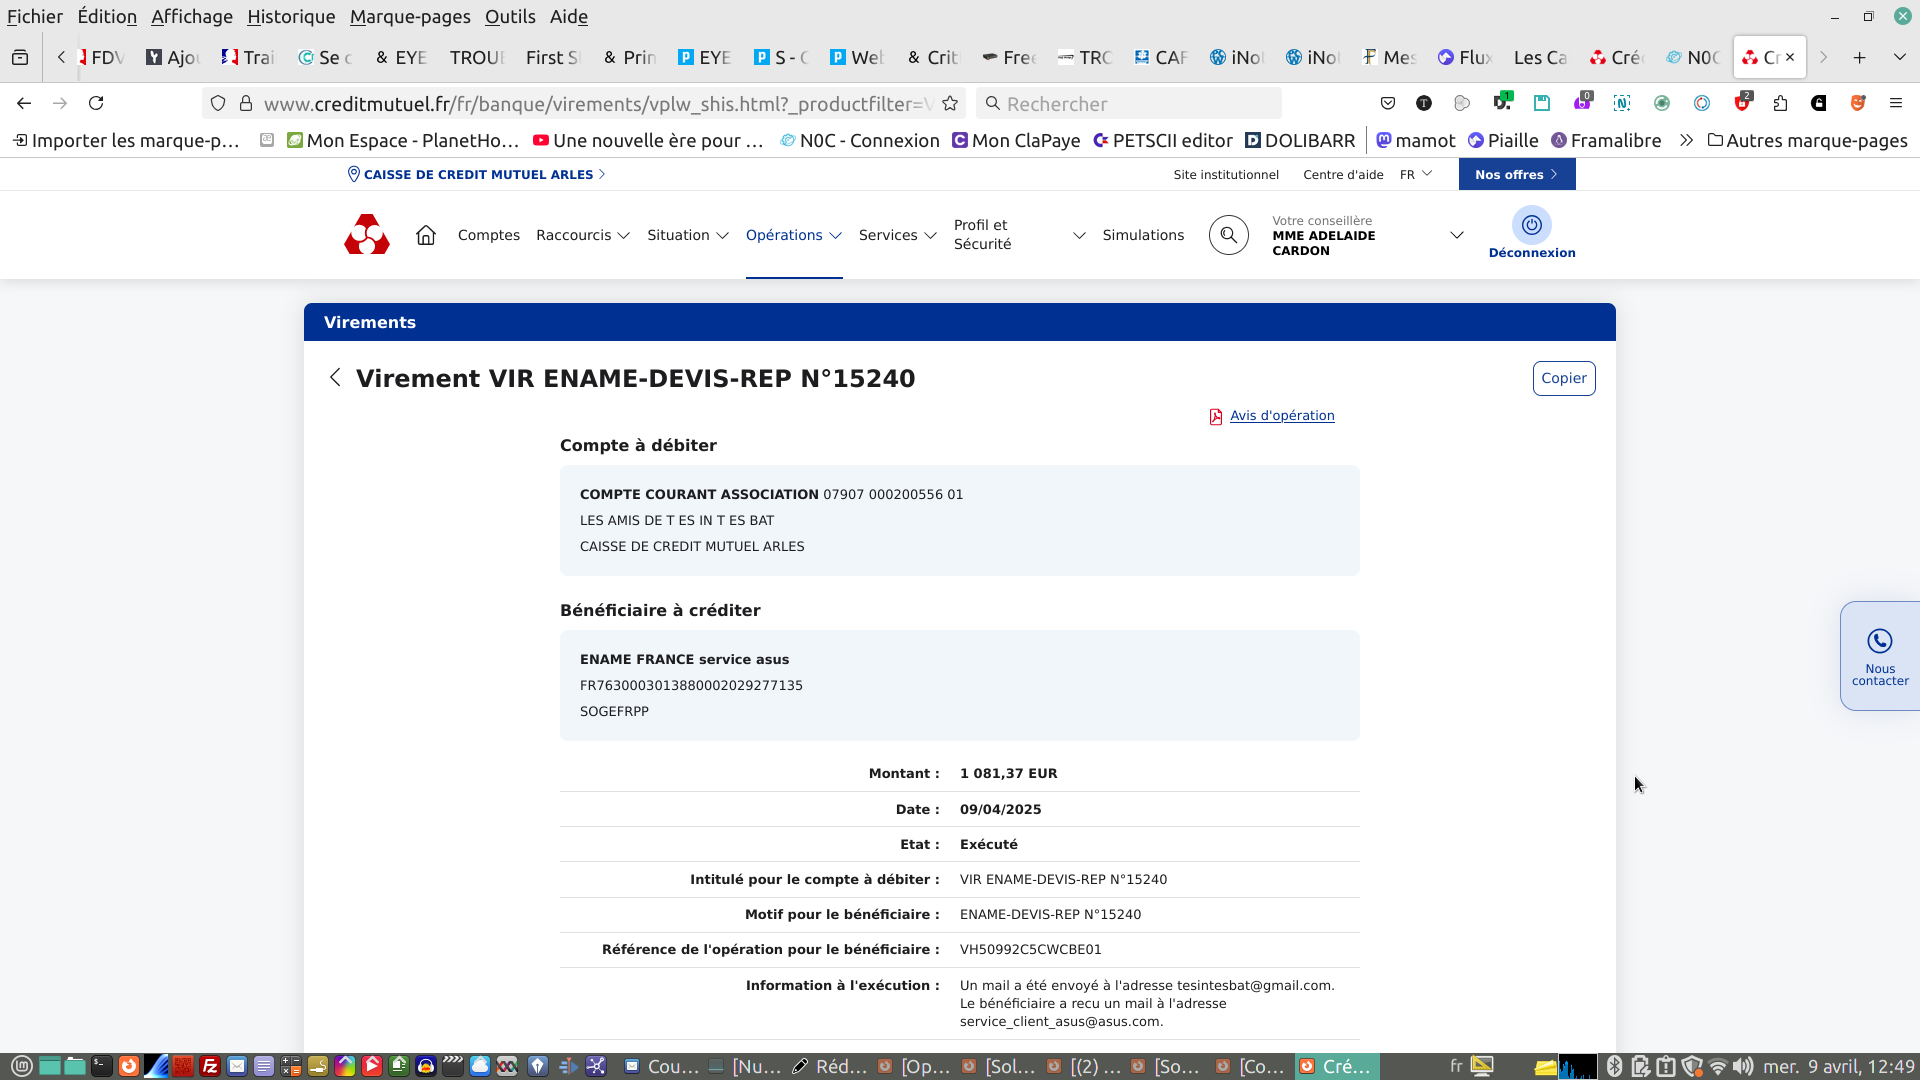Open the Nous contacter phone widget
This screenshot has width=1920, height=1080.
click(1879, 655)
